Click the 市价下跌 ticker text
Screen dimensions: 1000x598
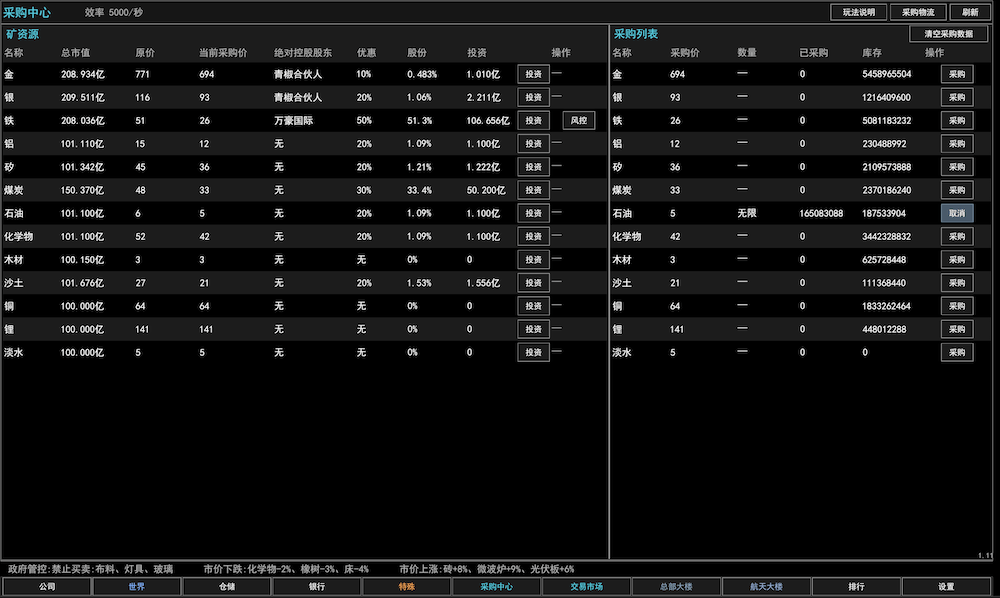286,569
